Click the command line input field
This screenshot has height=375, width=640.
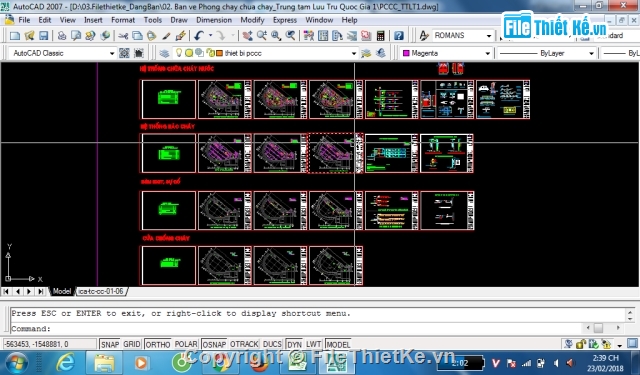coord(297,328)
